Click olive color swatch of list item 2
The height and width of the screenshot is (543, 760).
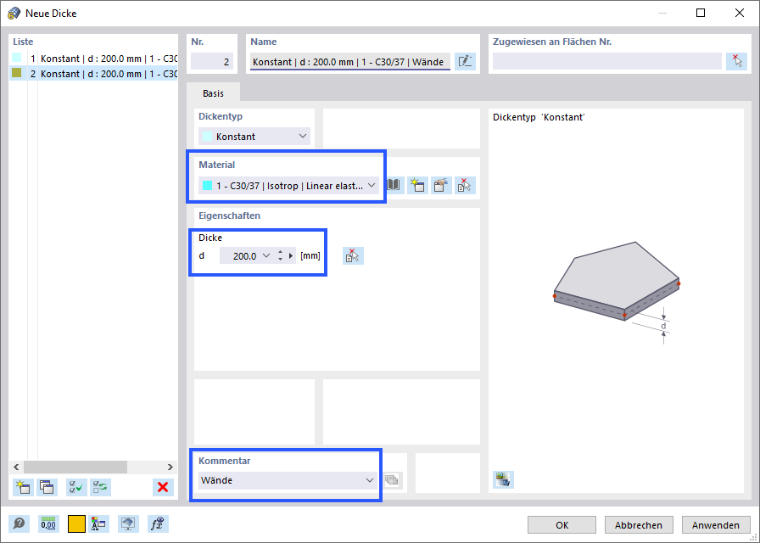17,73
